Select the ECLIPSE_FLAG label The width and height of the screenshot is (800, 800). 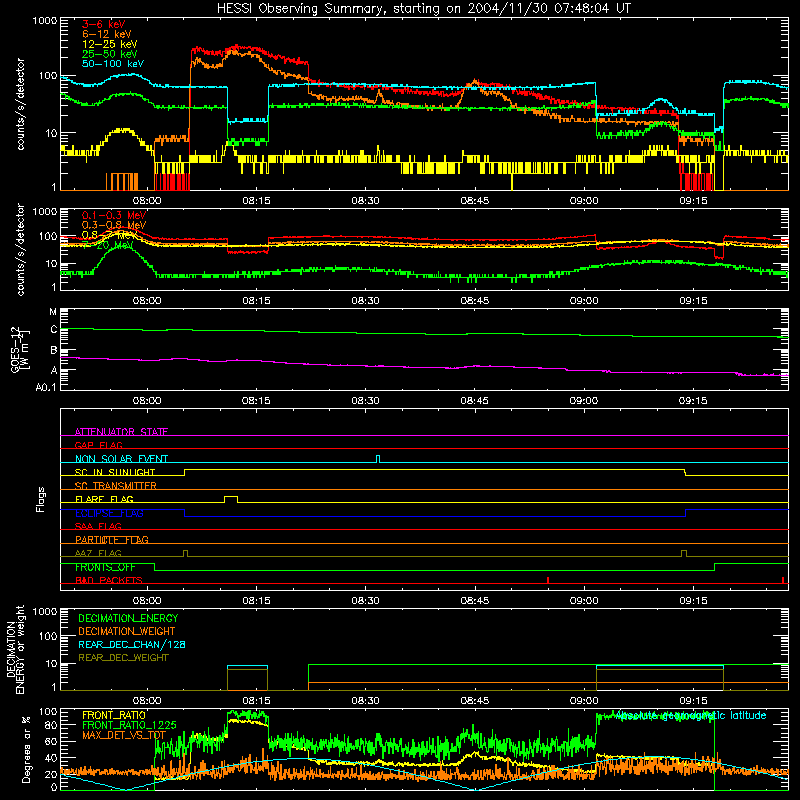[109, 513]
